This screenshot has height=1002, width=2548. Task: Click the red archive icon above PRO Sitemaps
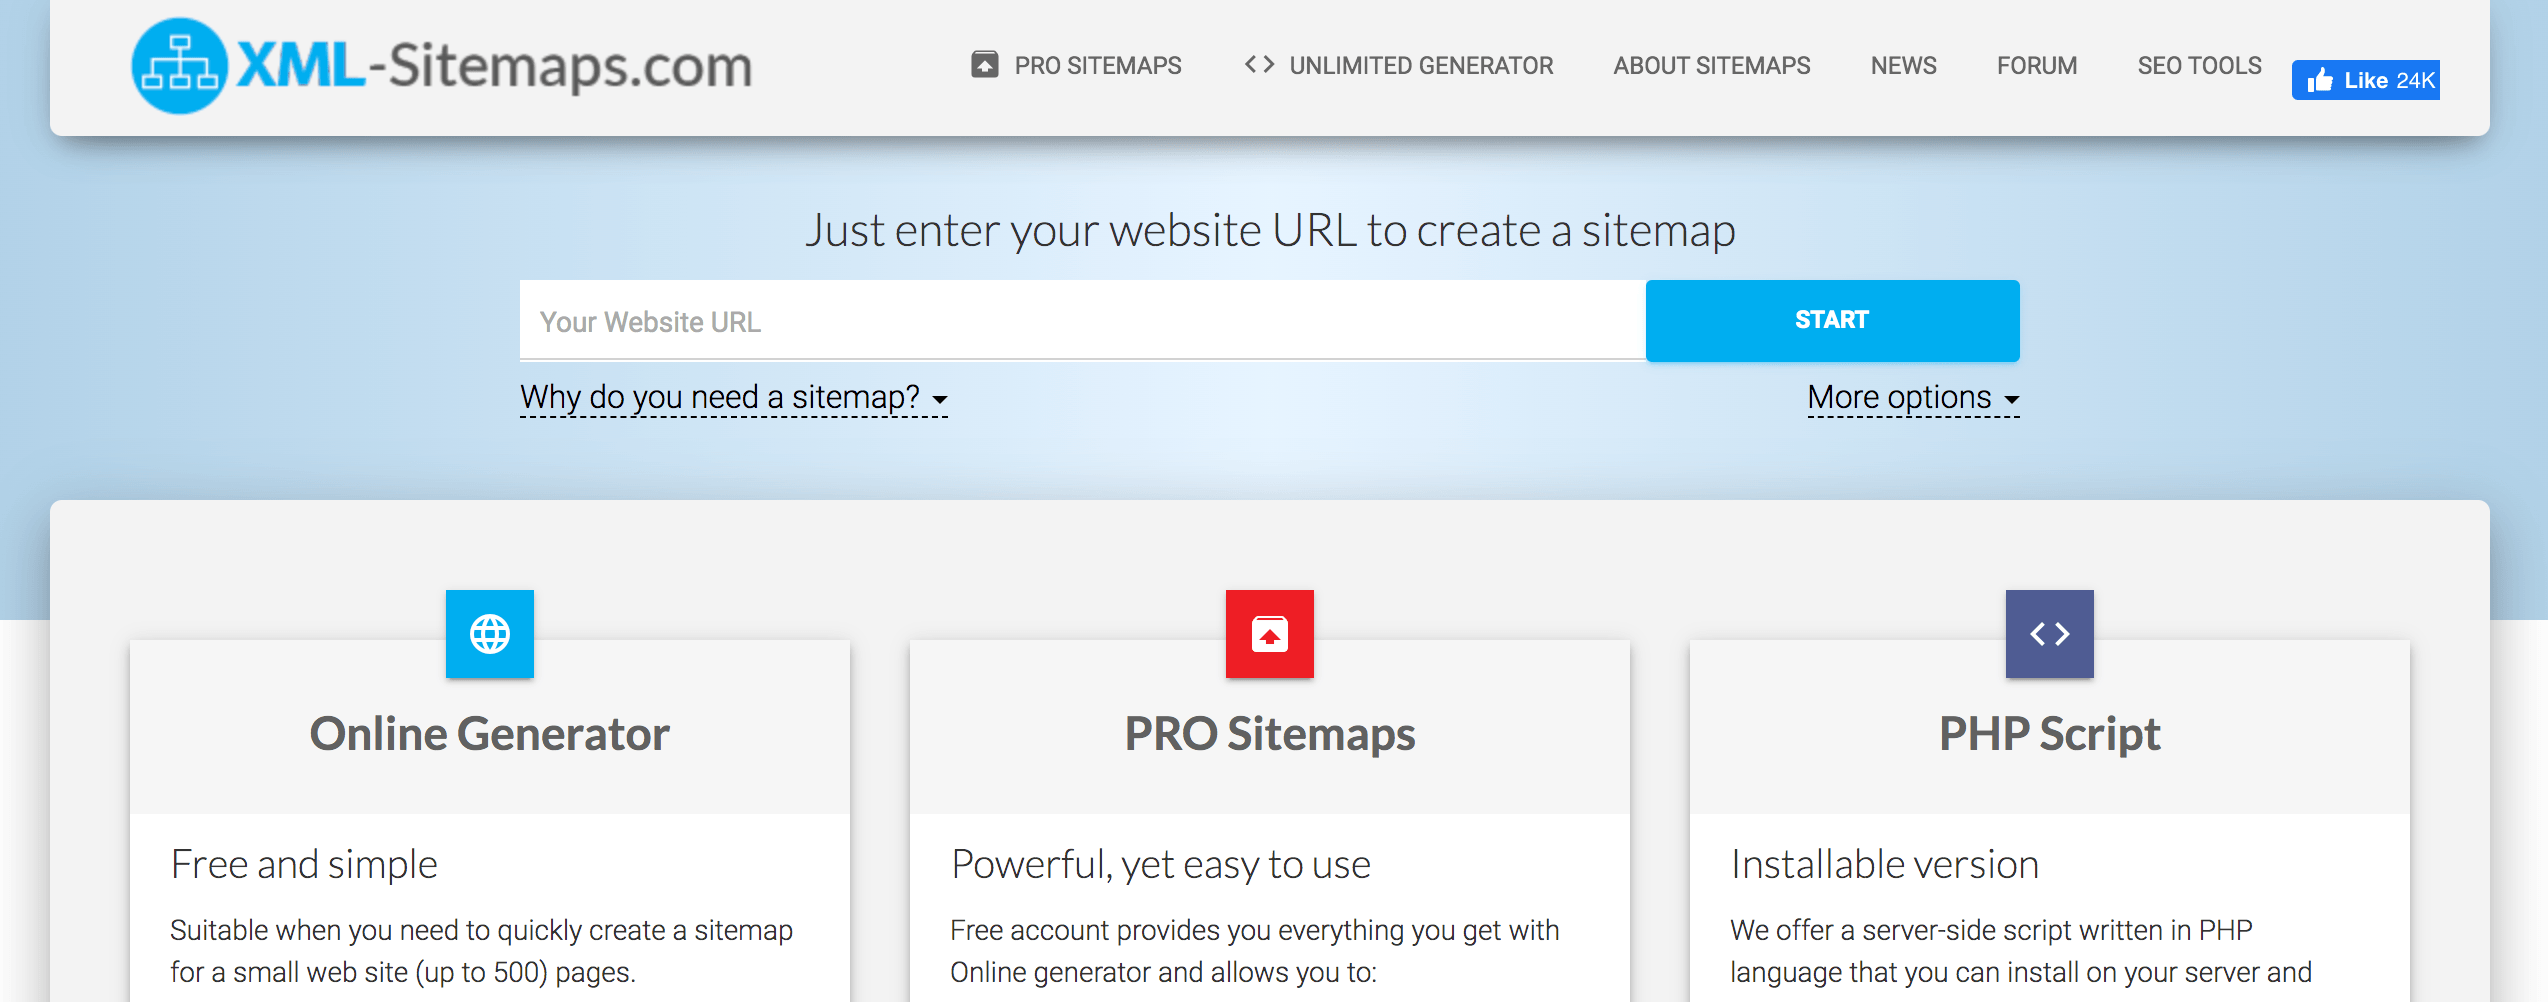point(1270,634)
